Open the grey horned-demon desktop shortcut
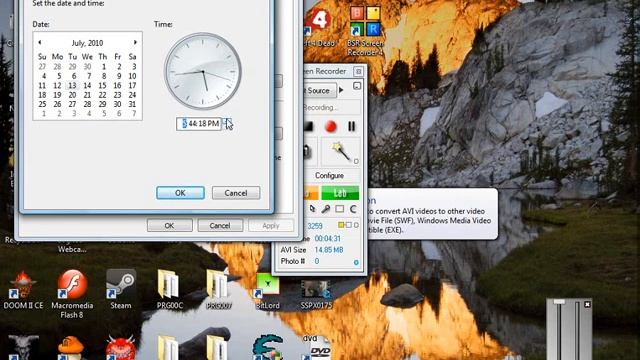 pos(23,347)
